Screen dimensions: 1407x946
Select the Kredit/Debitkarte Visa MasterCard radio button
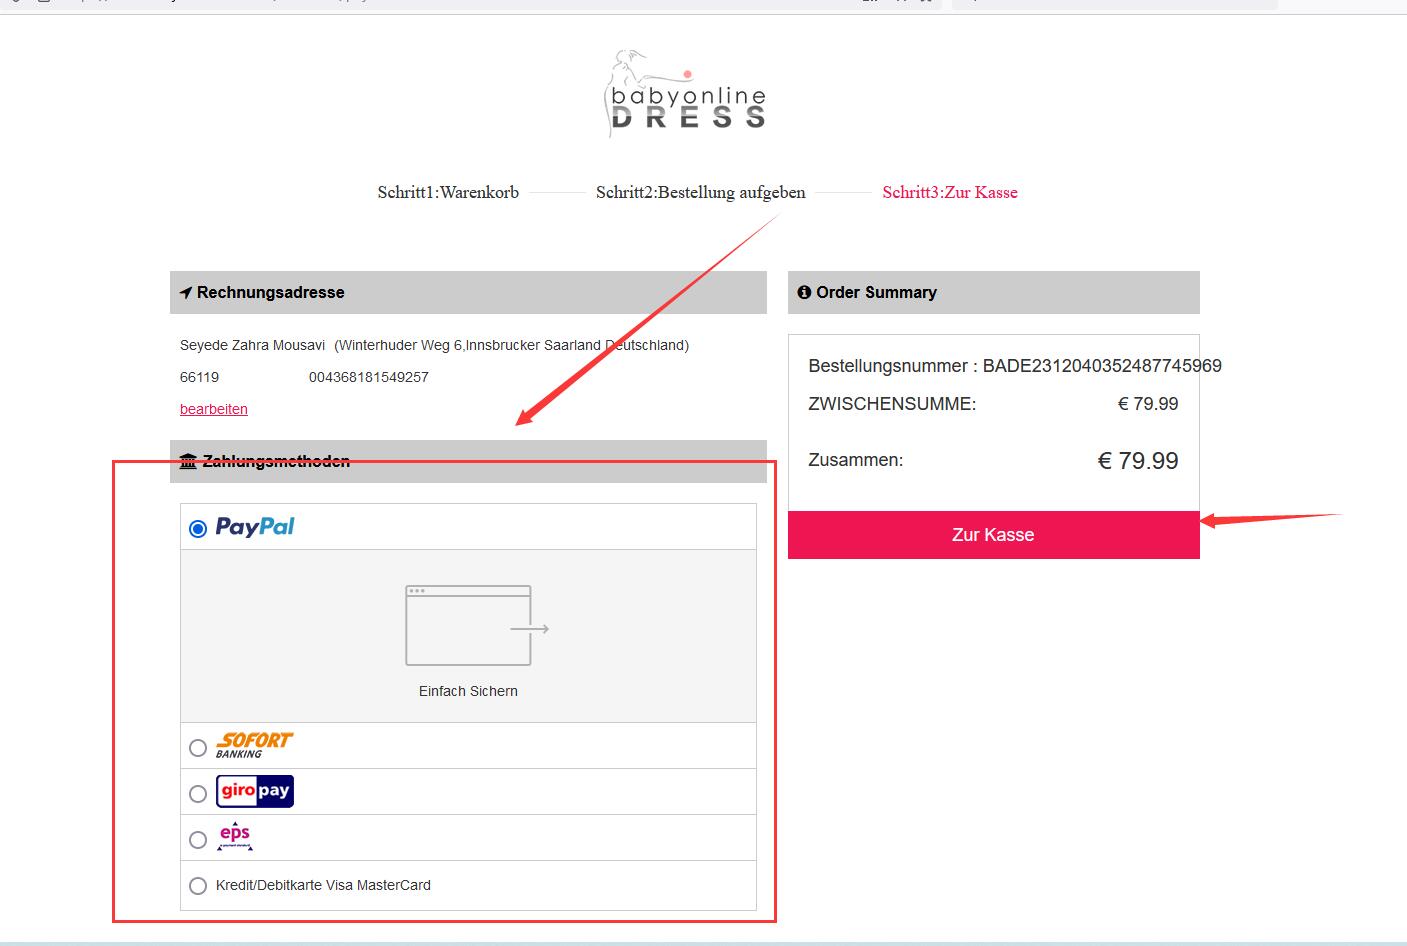tap(198, 886)
